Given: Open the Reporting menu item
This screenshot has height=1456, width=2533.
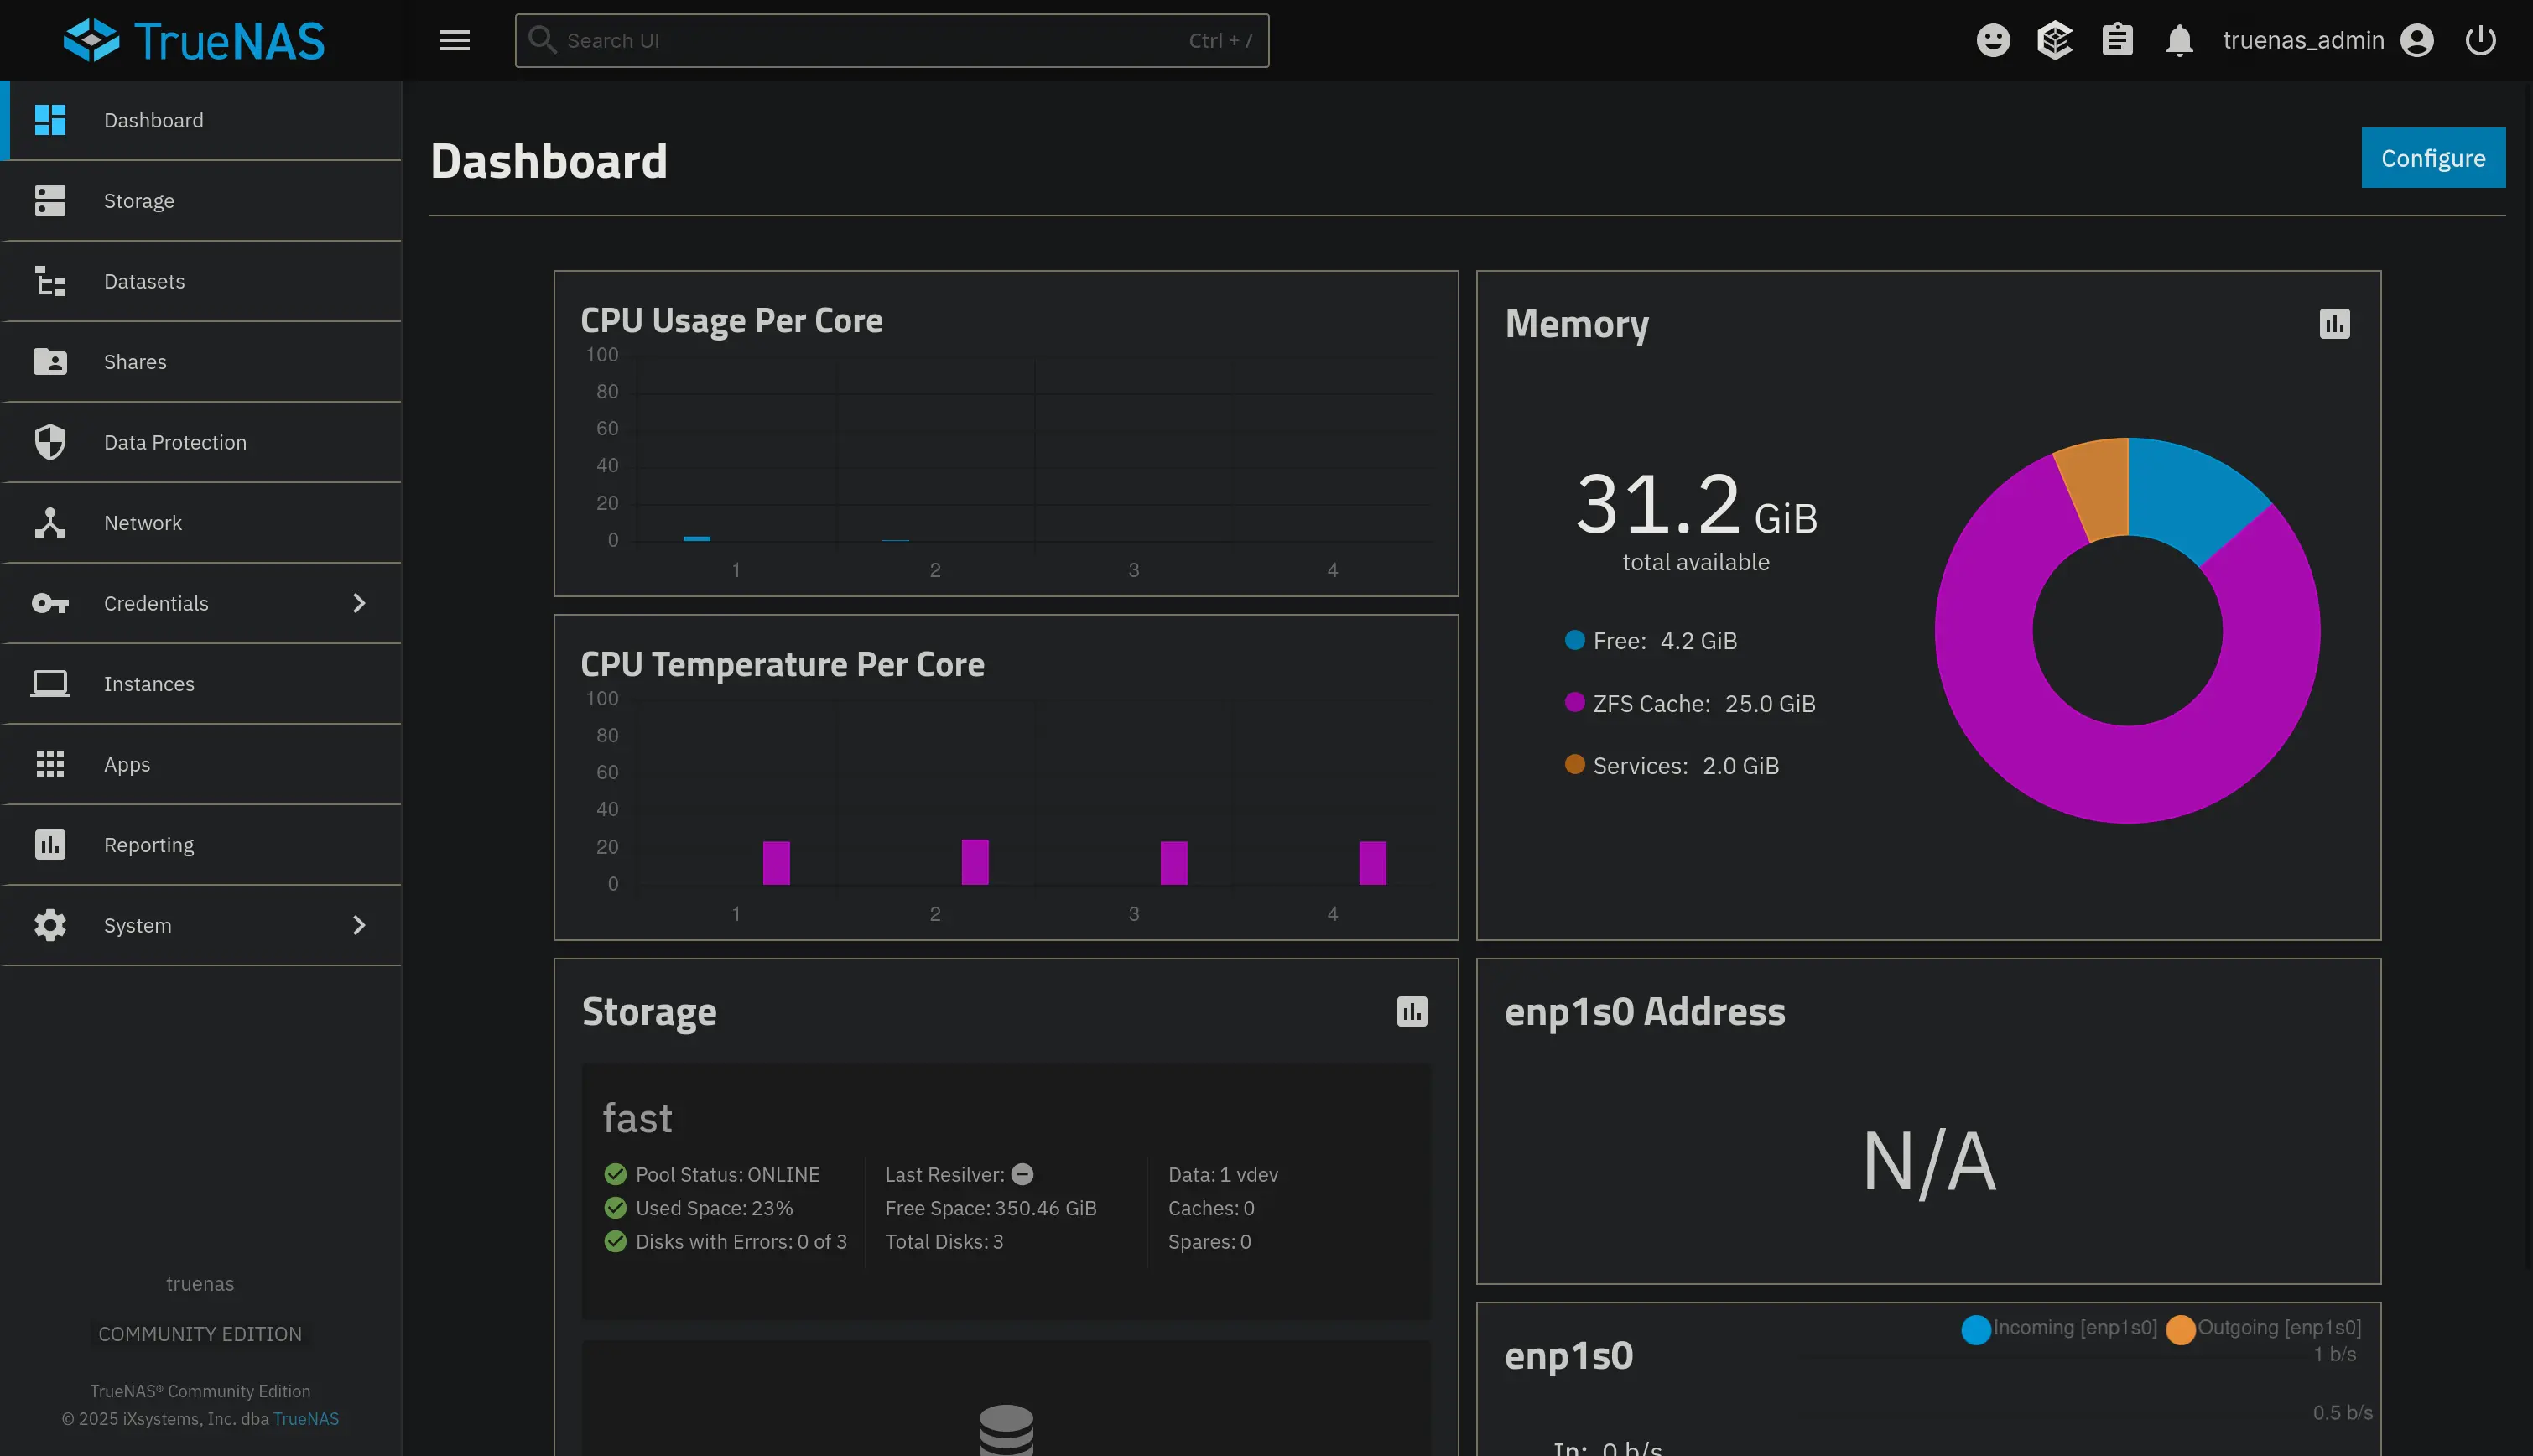Looking at the screenshot, I should pos(201,845).
